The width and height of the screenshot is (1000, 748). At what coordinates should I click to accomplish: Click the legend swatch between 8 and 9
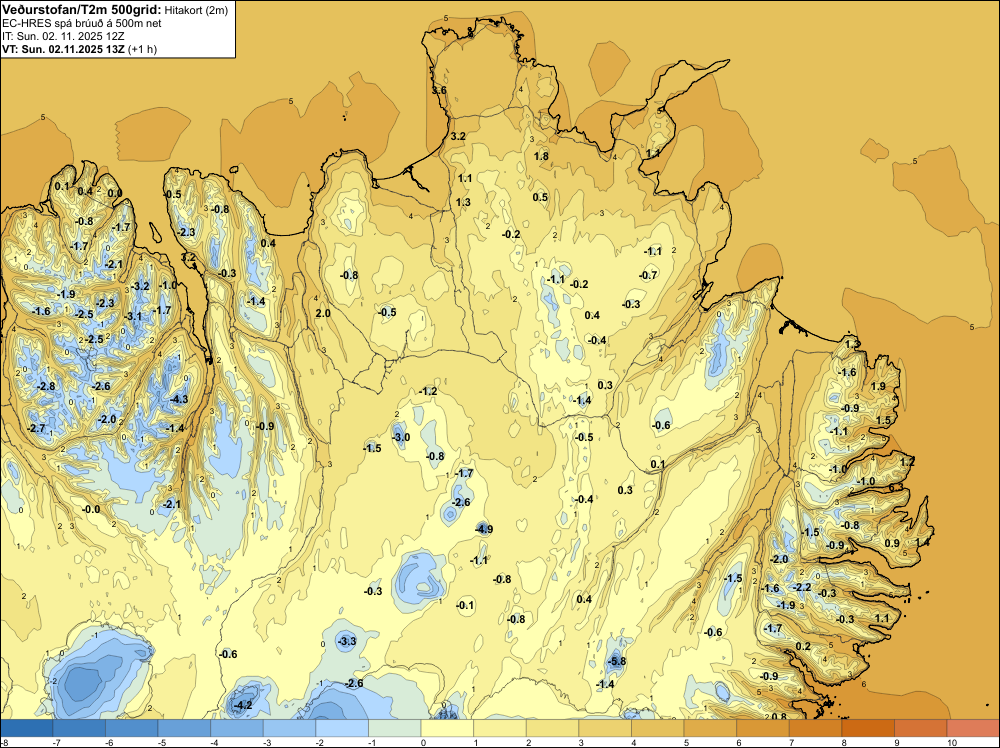click(x=868, y=728)
